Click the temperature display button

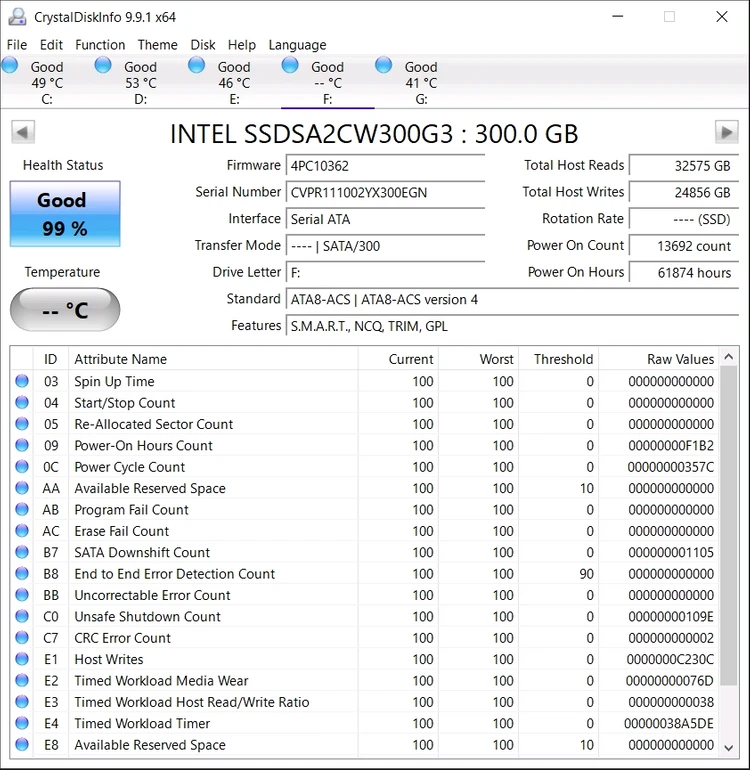[x=65, y=309]
